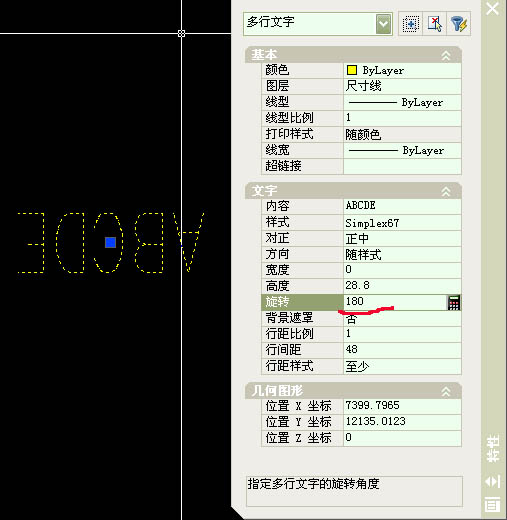This screenshot has width=507, height=520.
Task: Collapse the 文字 section
Action: click(446, 192)
